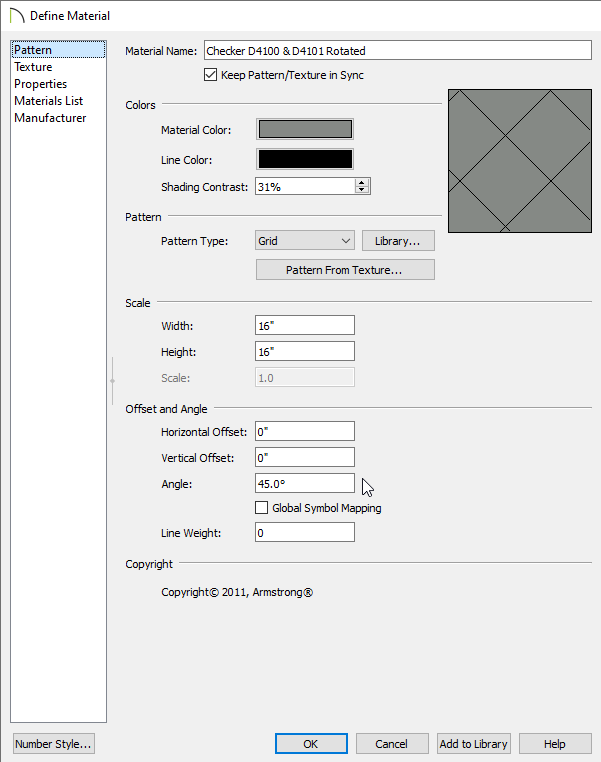
Task: Click the pattern preview thumbnail
Action: [x=520, y=161]
